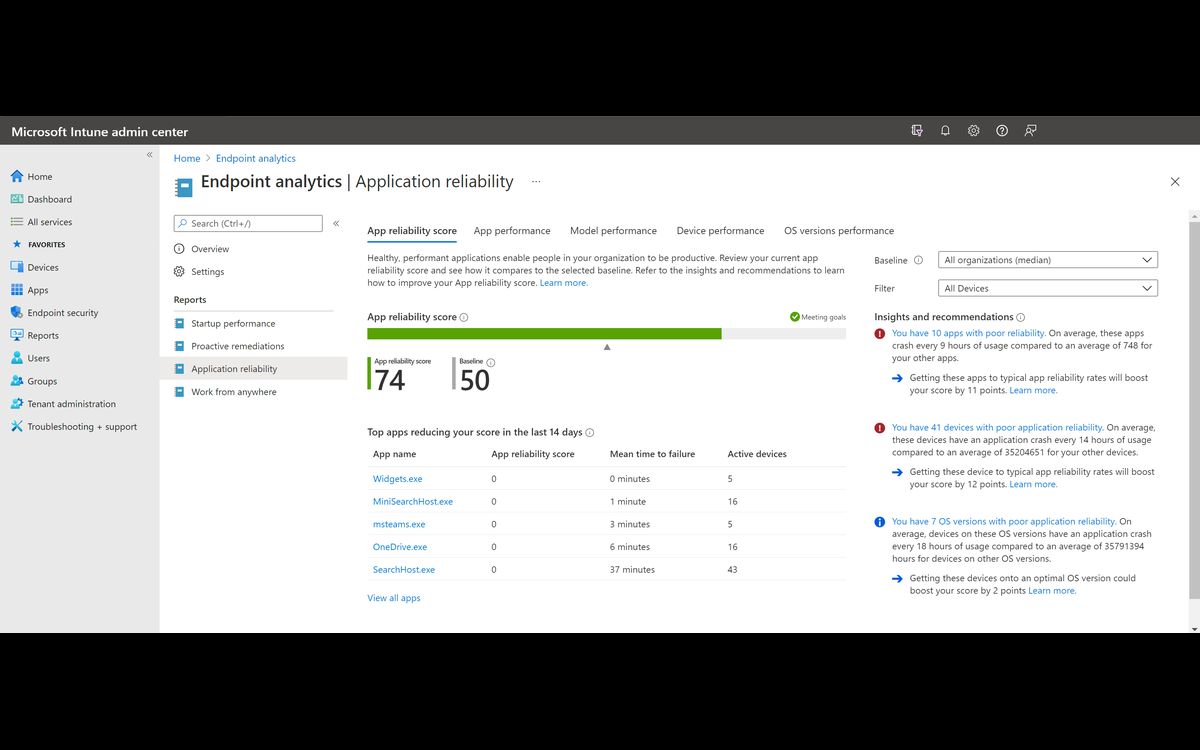
Task: Click the Devices icon in favorites
Action: pyautogui.click(x=17, y=267)
